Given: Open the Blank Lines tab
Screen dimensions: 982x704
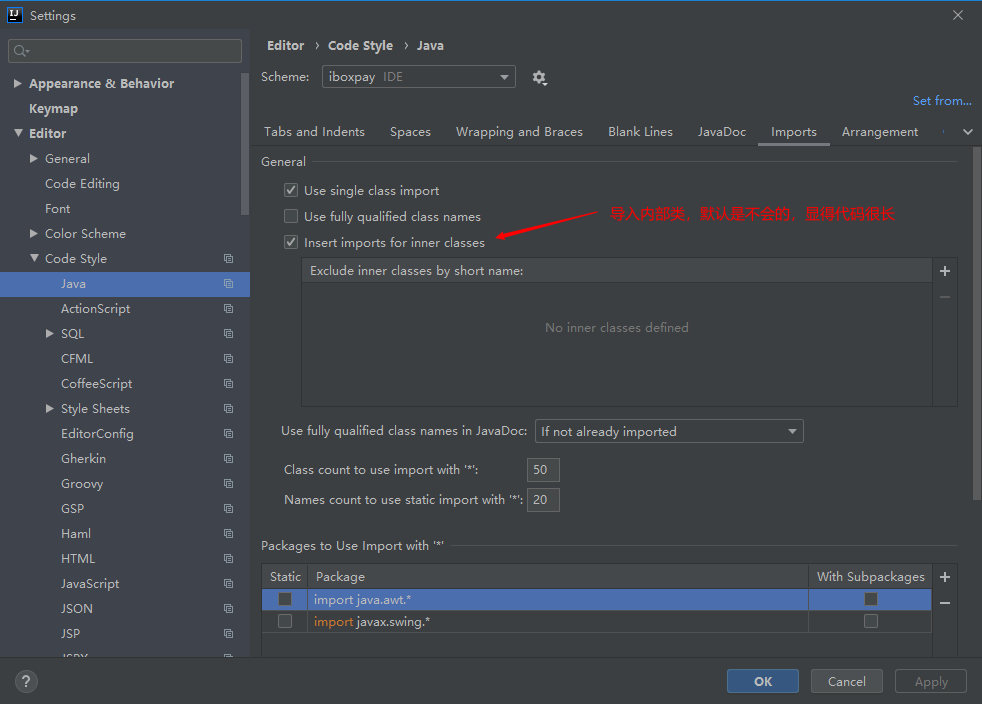Looking at the screenshot, I should click(640, 131).
